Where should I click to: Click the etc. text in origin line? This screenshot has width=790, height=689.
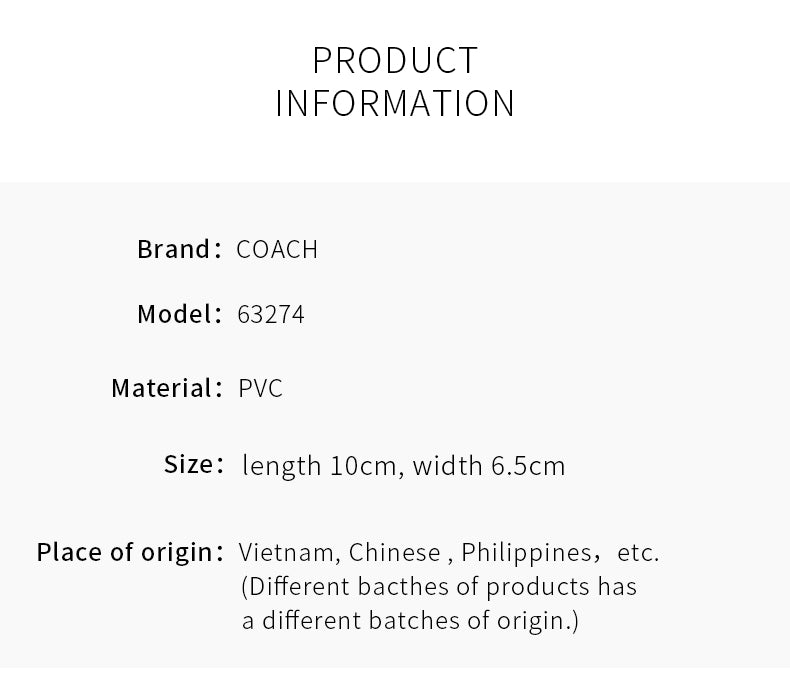point(638,553)
